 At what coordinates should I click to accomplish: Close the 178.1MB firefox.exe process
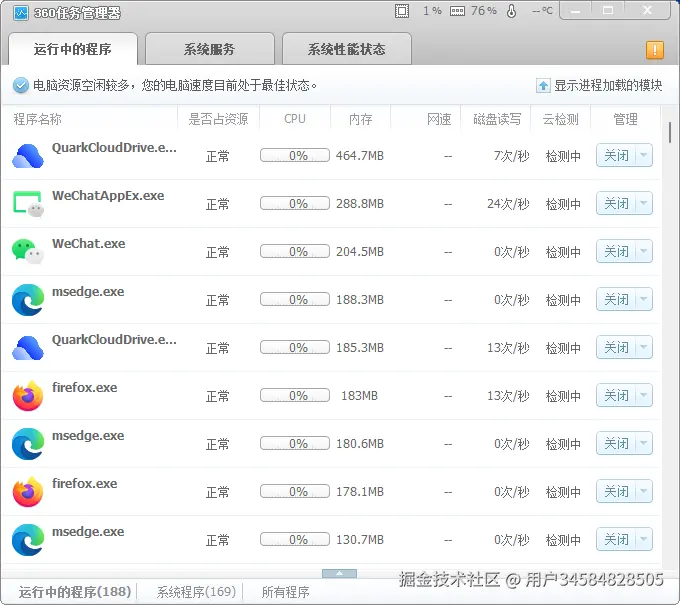[616, 491]
